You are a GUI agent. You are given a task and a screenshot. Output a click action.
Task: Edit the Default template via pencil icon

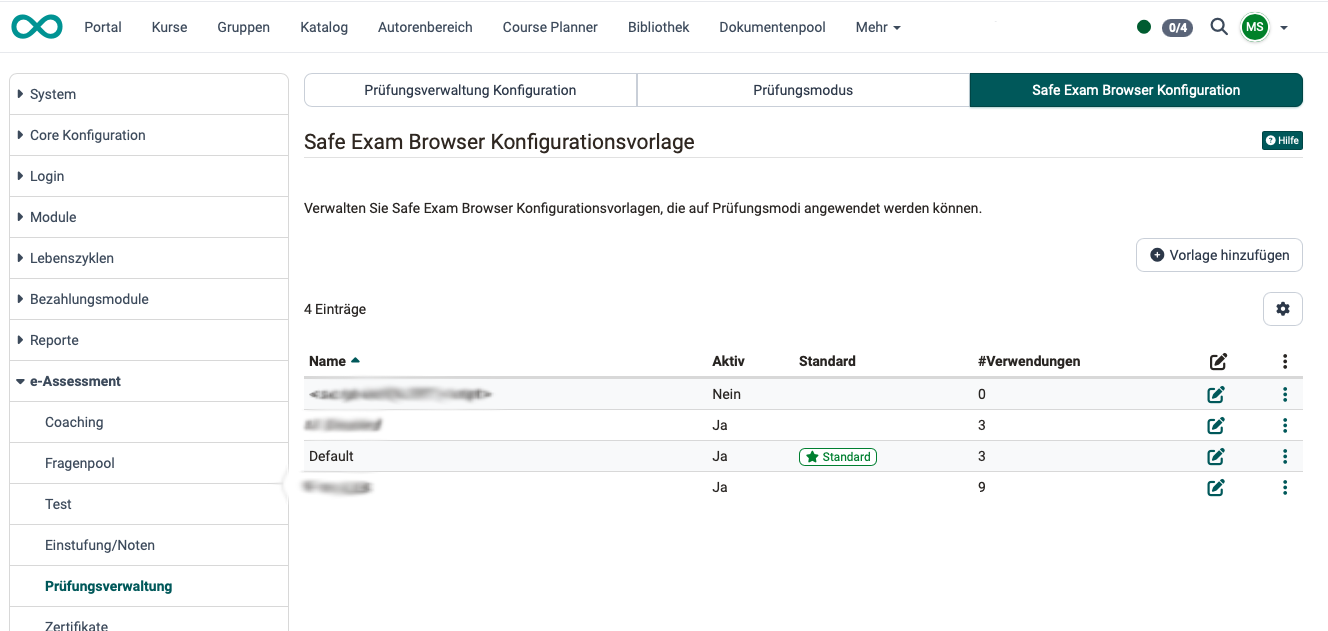click(x=1215, y=456)
